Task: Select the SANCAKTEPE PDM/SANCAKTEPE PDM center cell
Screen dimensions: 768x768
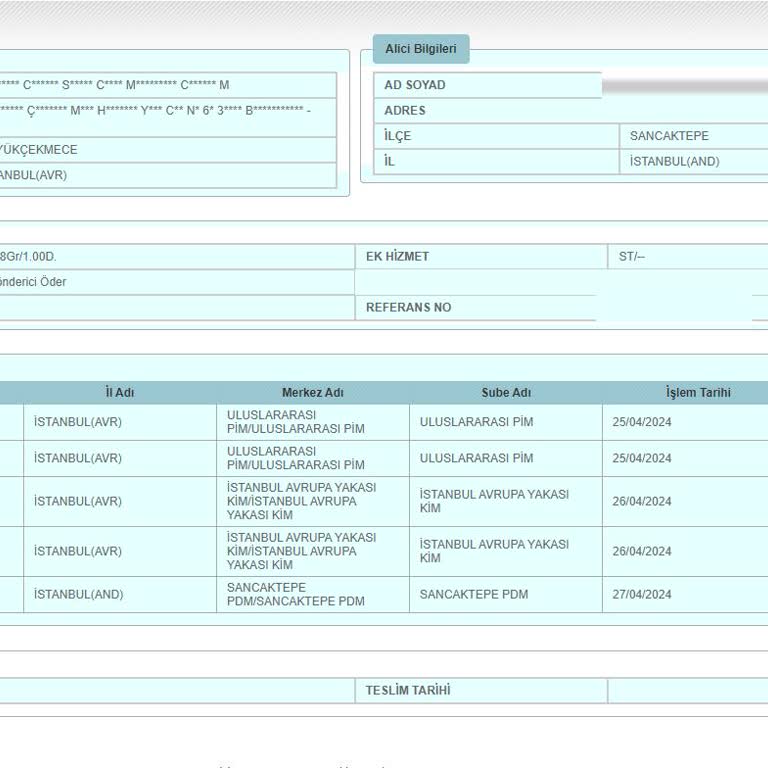Action: point(295,594)
